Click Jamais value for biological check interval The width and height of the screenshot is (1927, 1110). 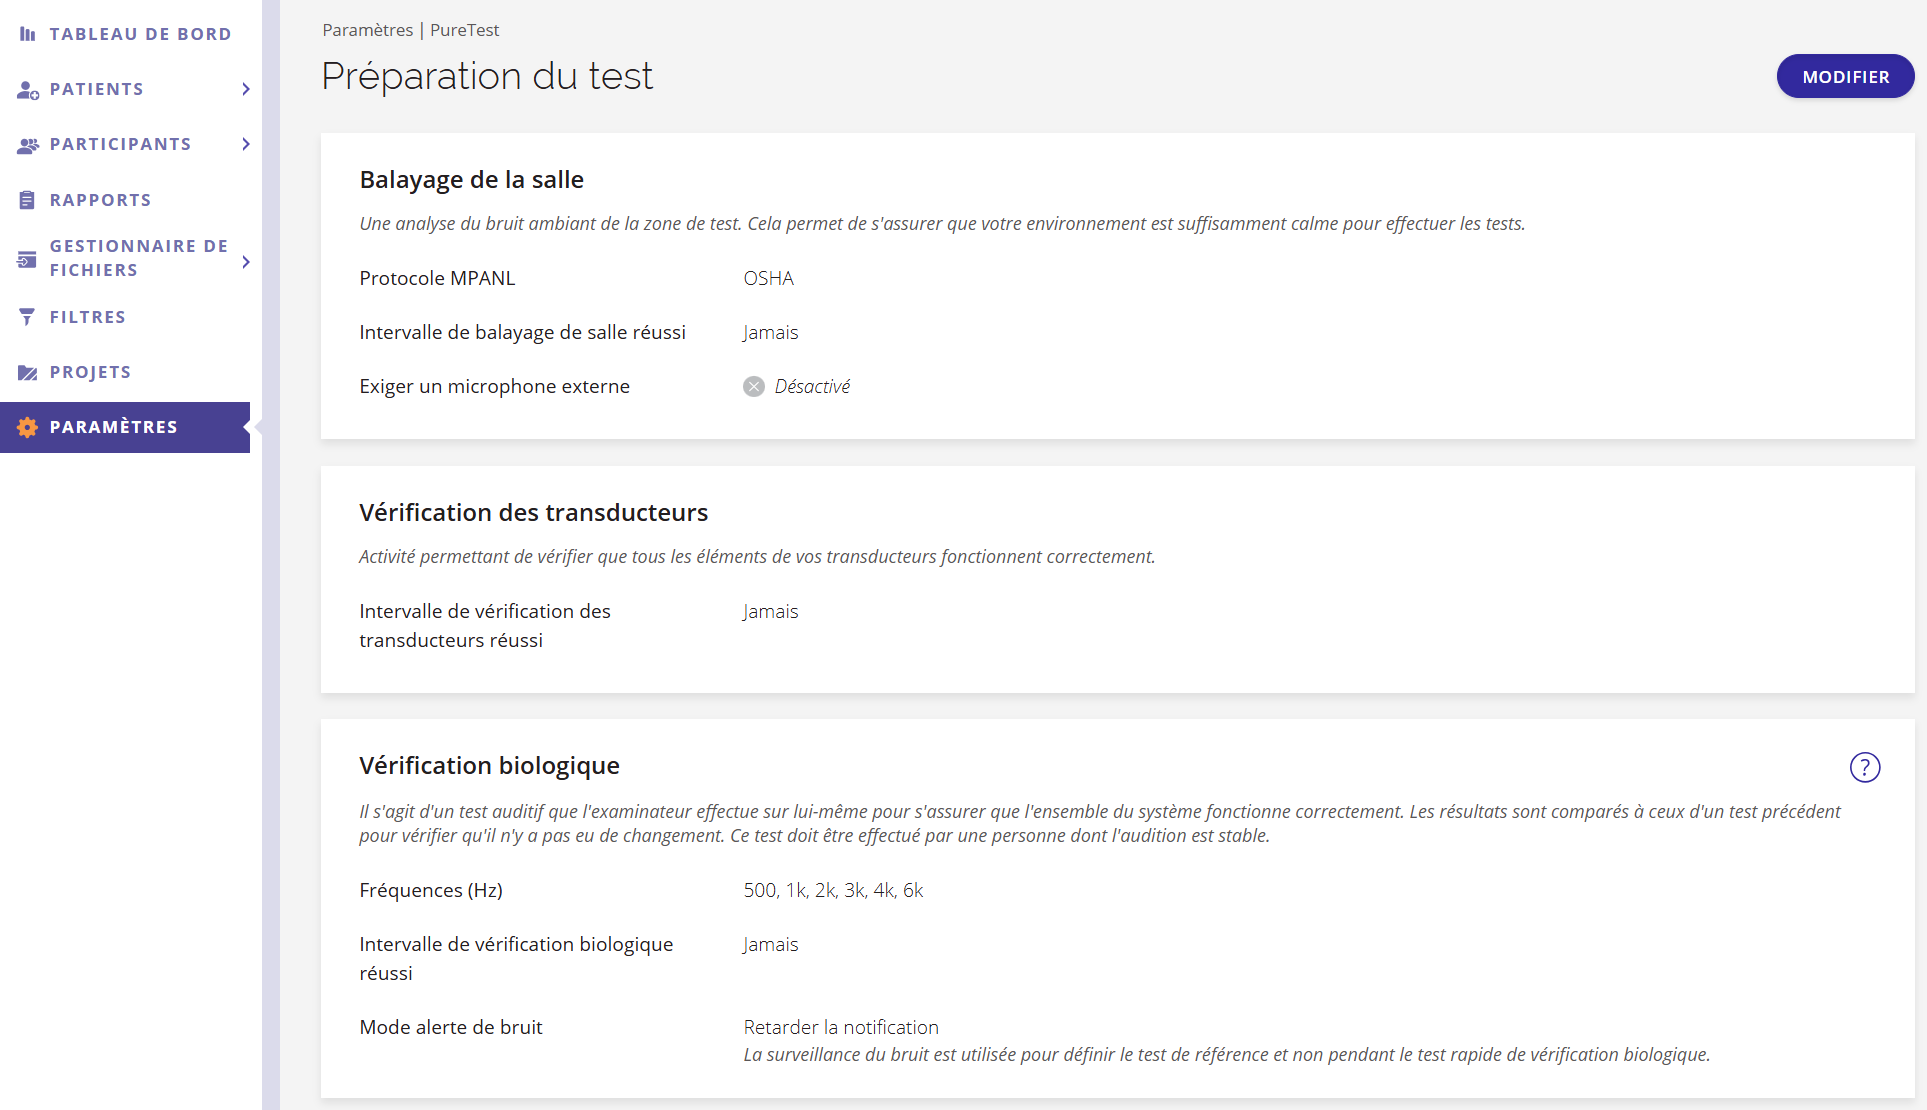pyautogui.click(x=770, y=944)
